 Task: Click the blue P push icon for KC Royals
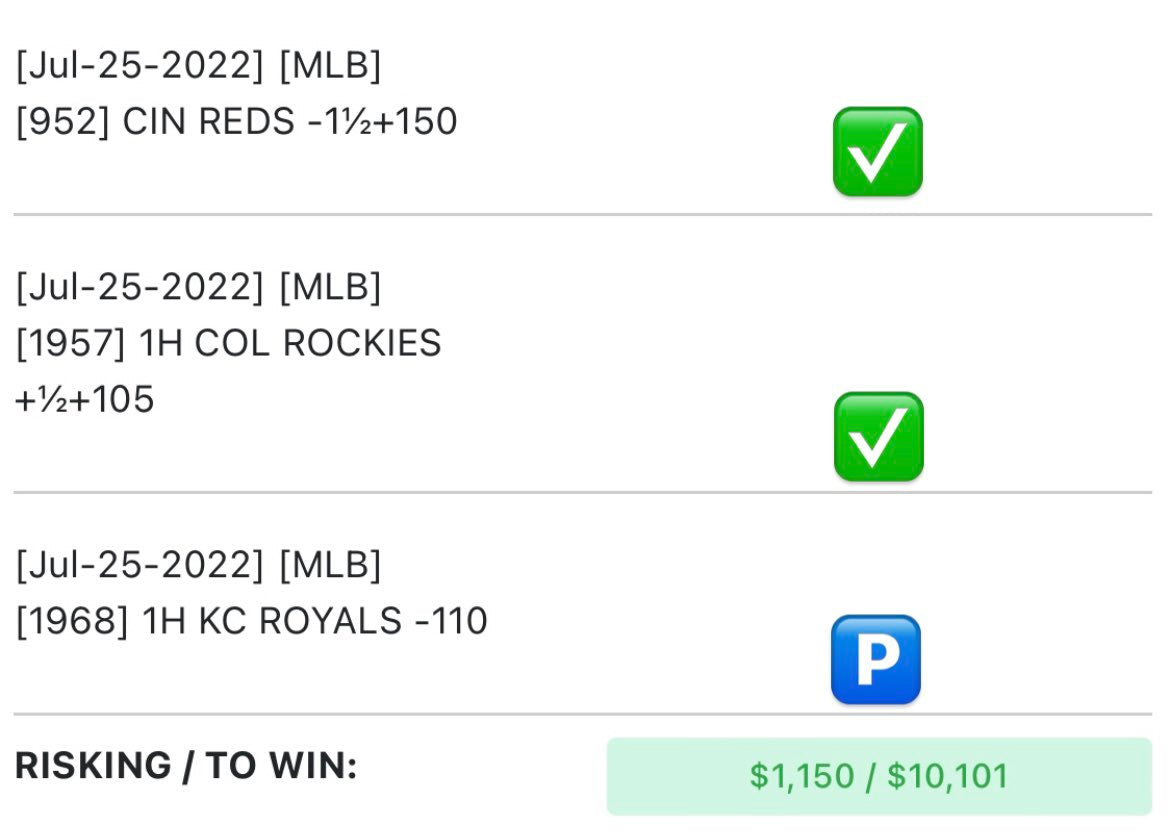click(875, 659)
